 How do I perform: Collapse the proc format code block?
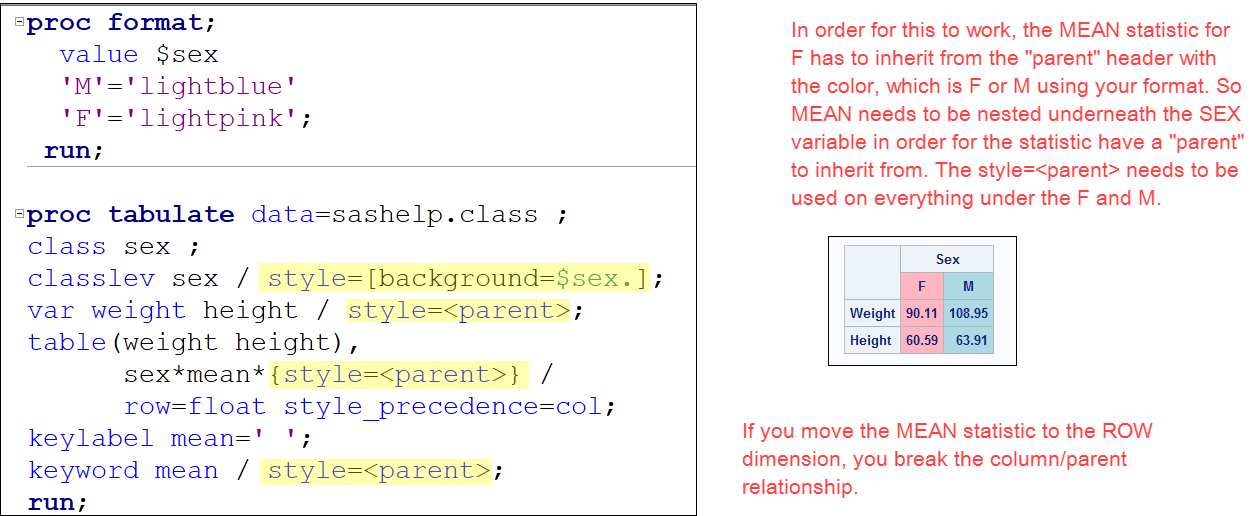tap(20, 23)
